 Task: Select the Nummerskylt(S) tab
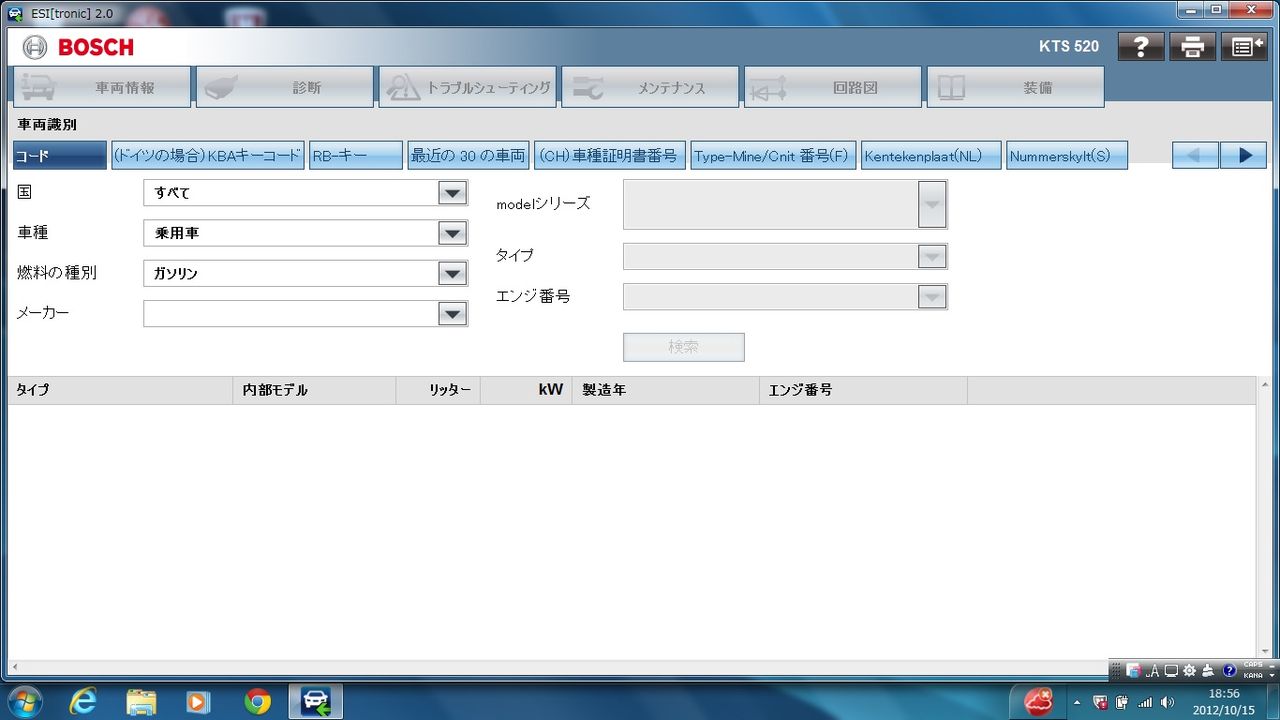tap(1067, 155)
